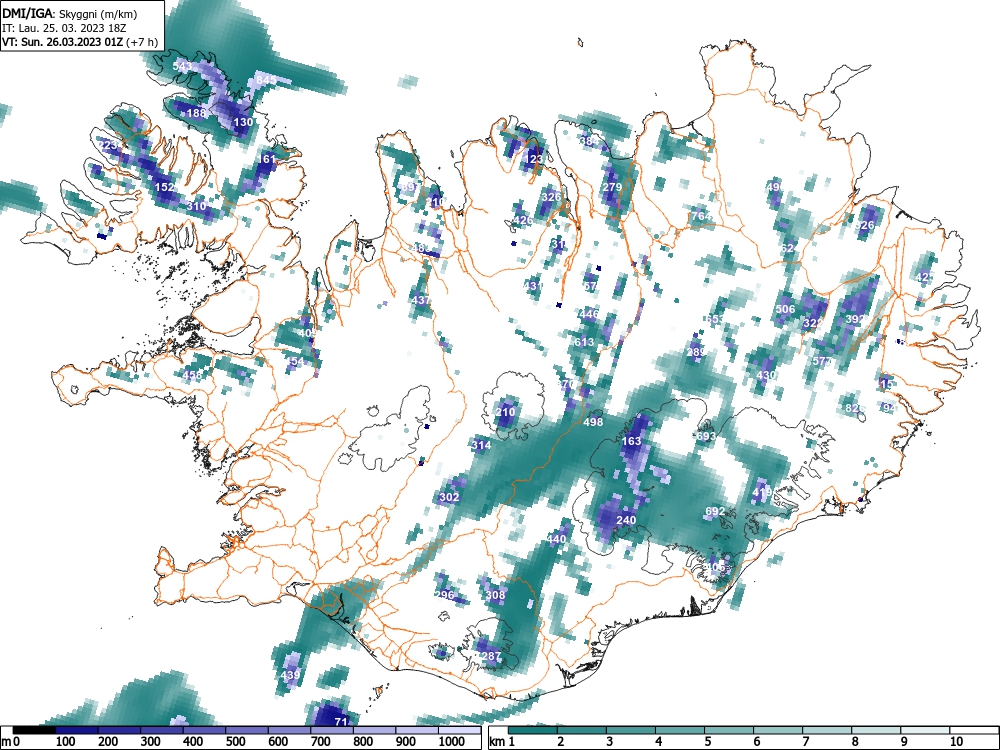Click the map value 577

click(x=822, y=361)
